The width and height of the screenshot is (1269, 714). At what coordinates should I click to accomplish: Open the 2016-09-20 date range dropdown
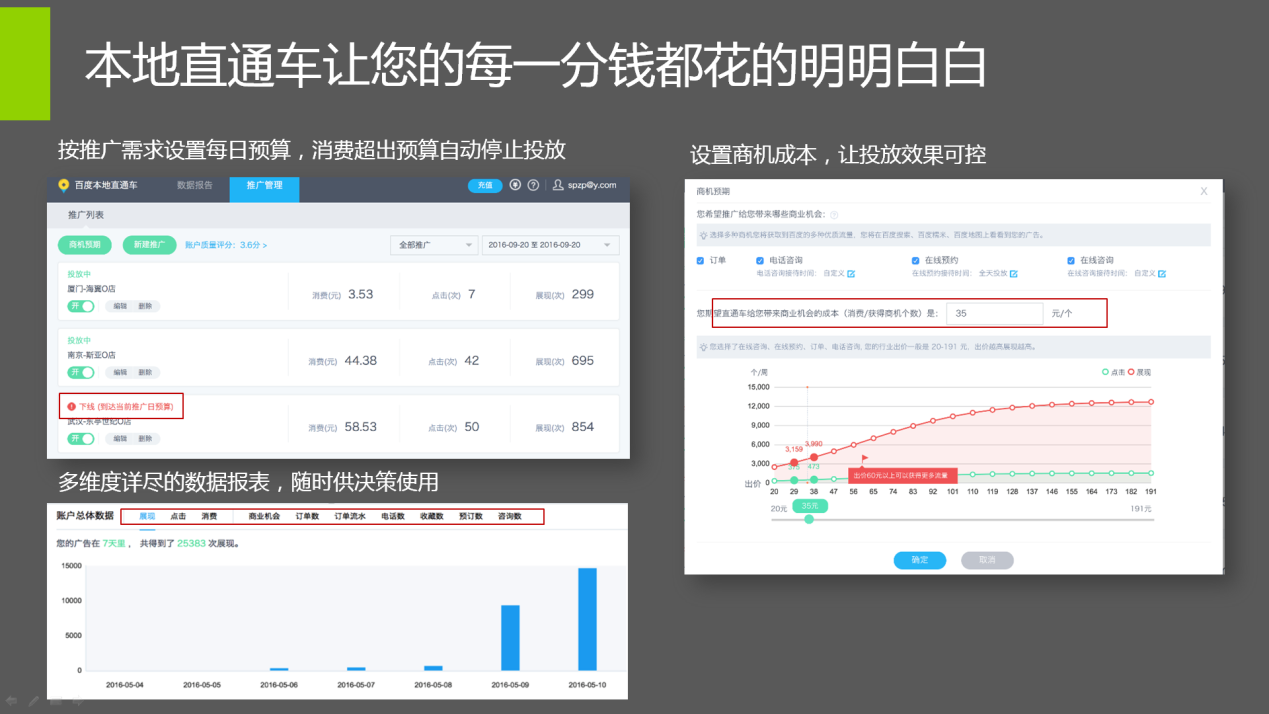tap(550, 245)
